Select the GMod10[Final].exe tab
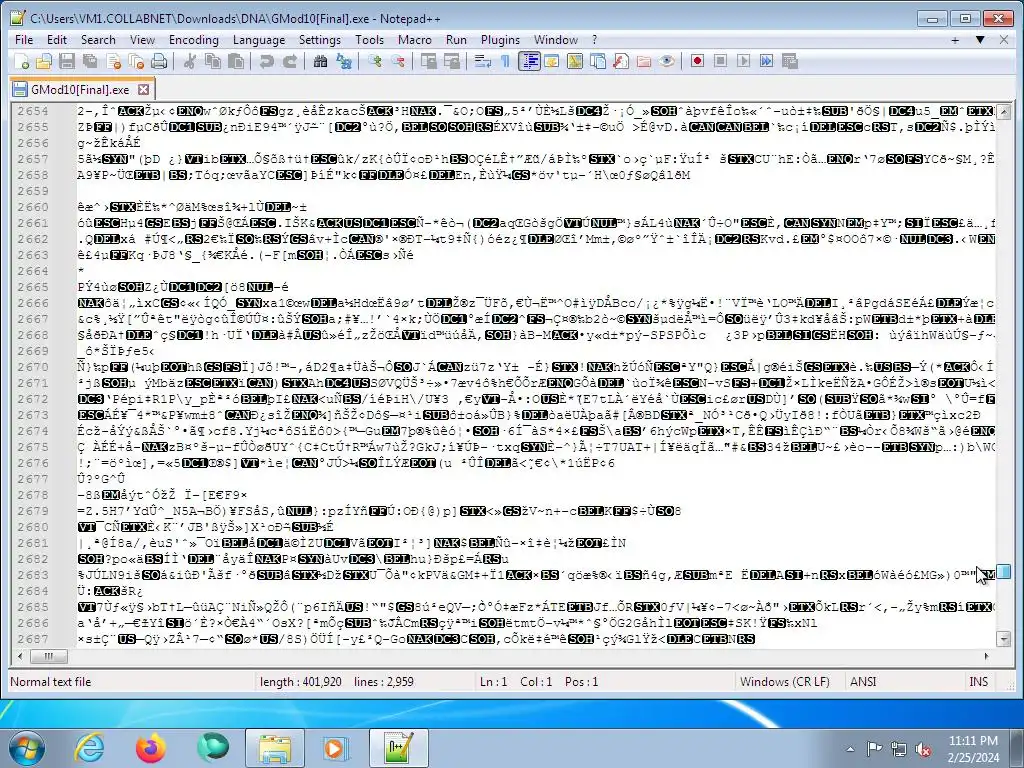The image size is (1024, 768). [80, 89]
